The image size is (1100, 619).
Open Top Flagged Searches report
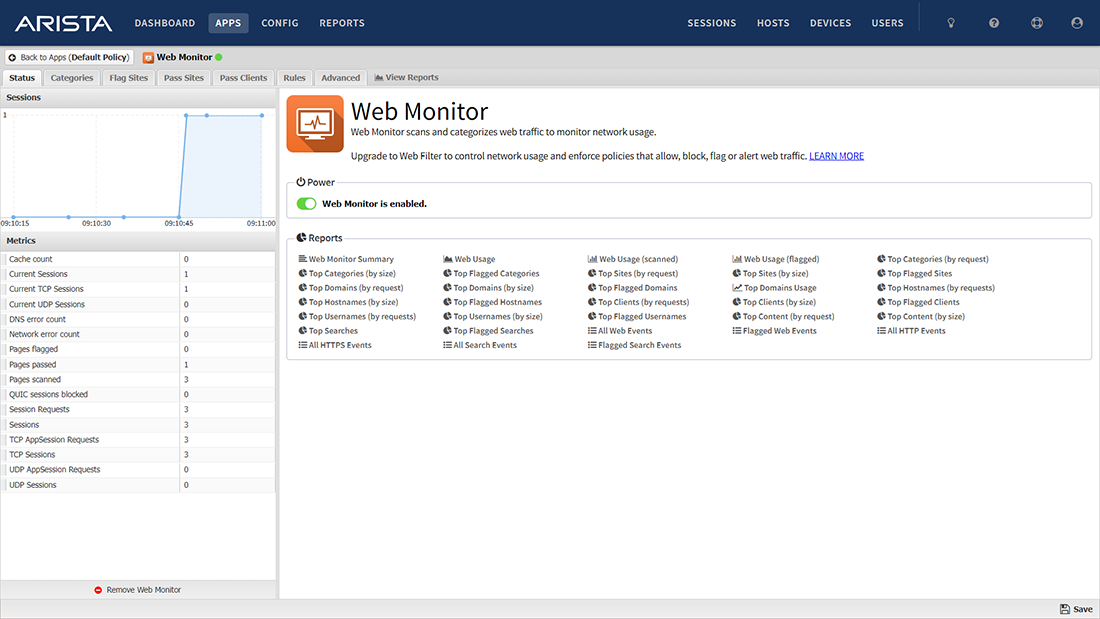point(488,331)
